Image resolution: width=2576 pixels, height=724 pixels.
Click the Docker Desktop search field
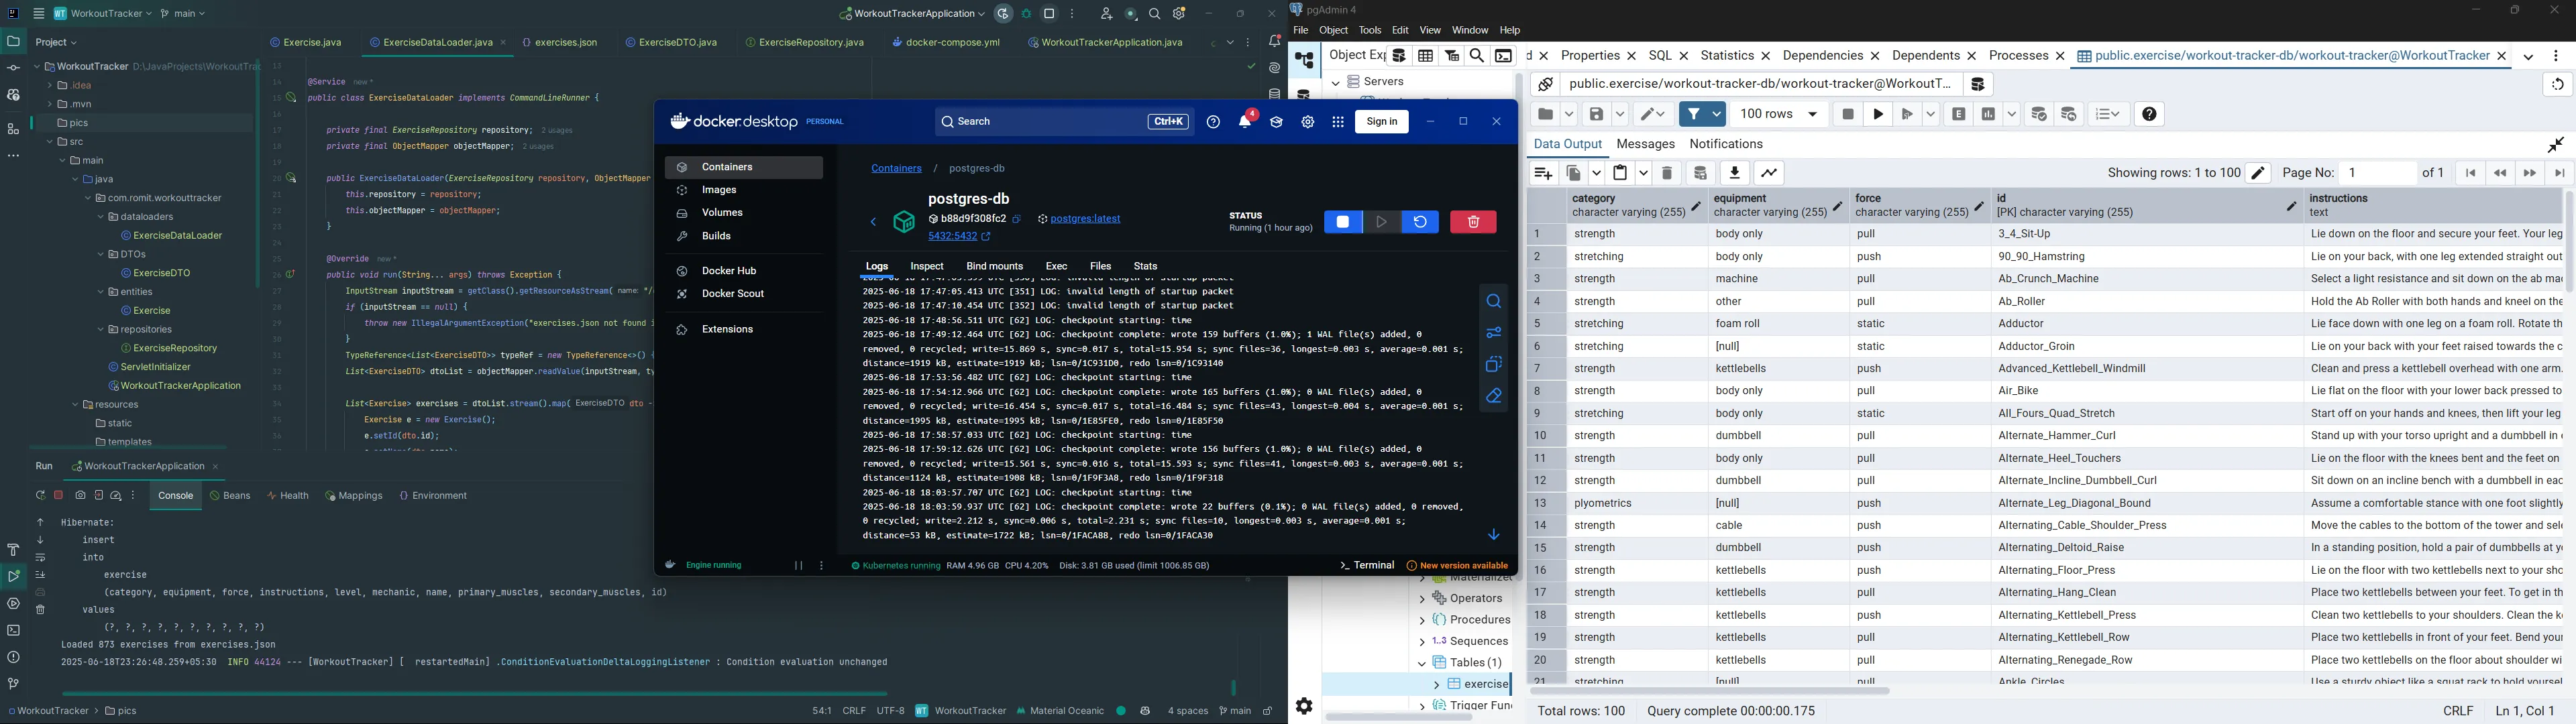pos(1064,122)
